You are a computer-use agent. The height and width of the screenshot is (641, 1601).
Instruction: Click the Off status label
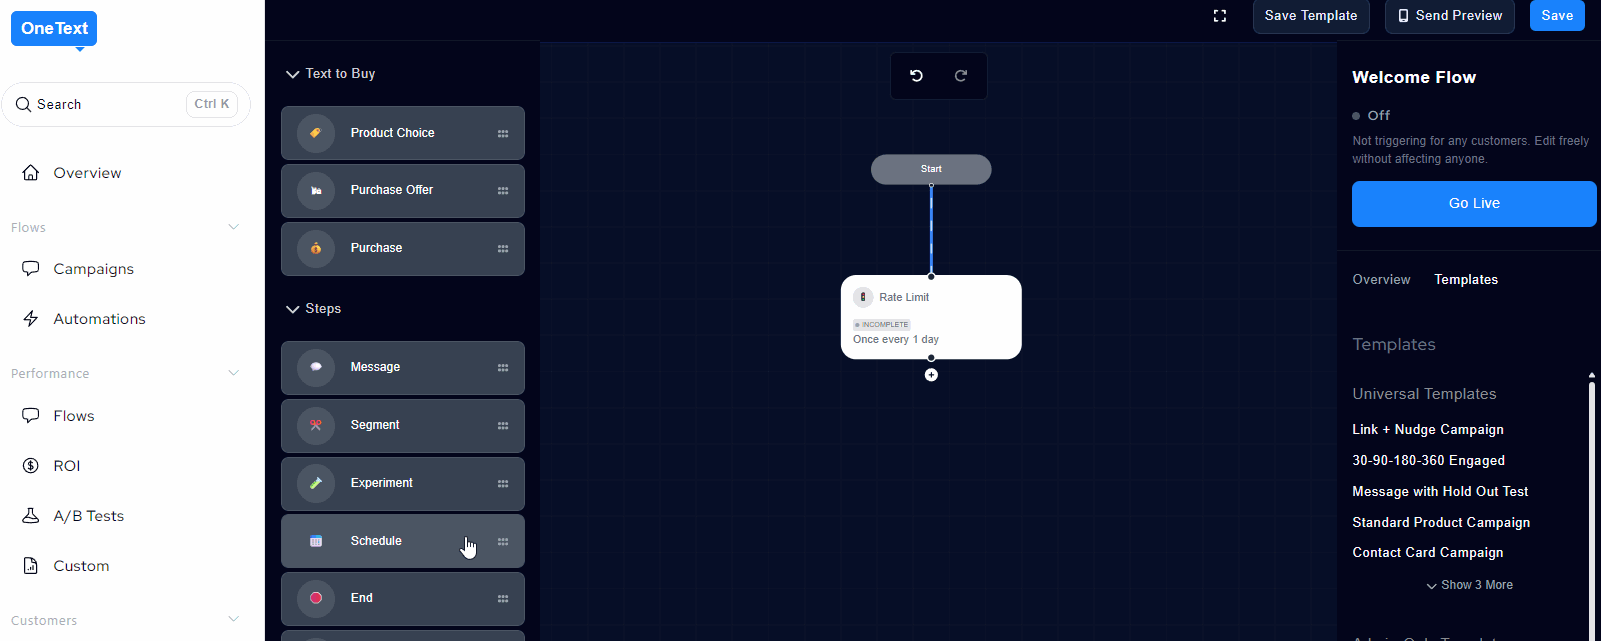pos(1378,116)
